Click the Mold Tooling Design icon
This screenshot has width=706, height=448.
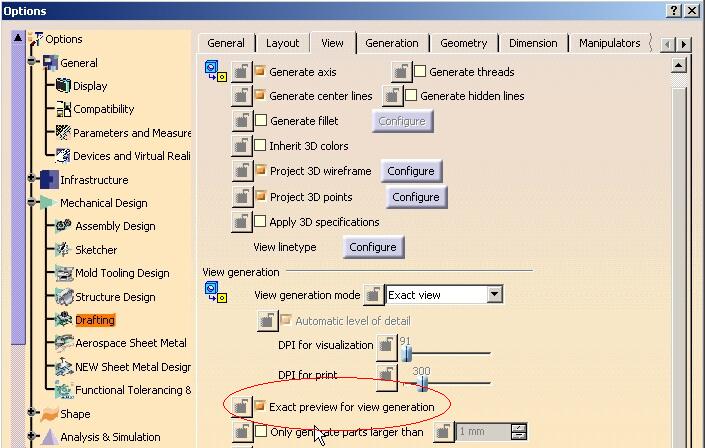[62, 273]
